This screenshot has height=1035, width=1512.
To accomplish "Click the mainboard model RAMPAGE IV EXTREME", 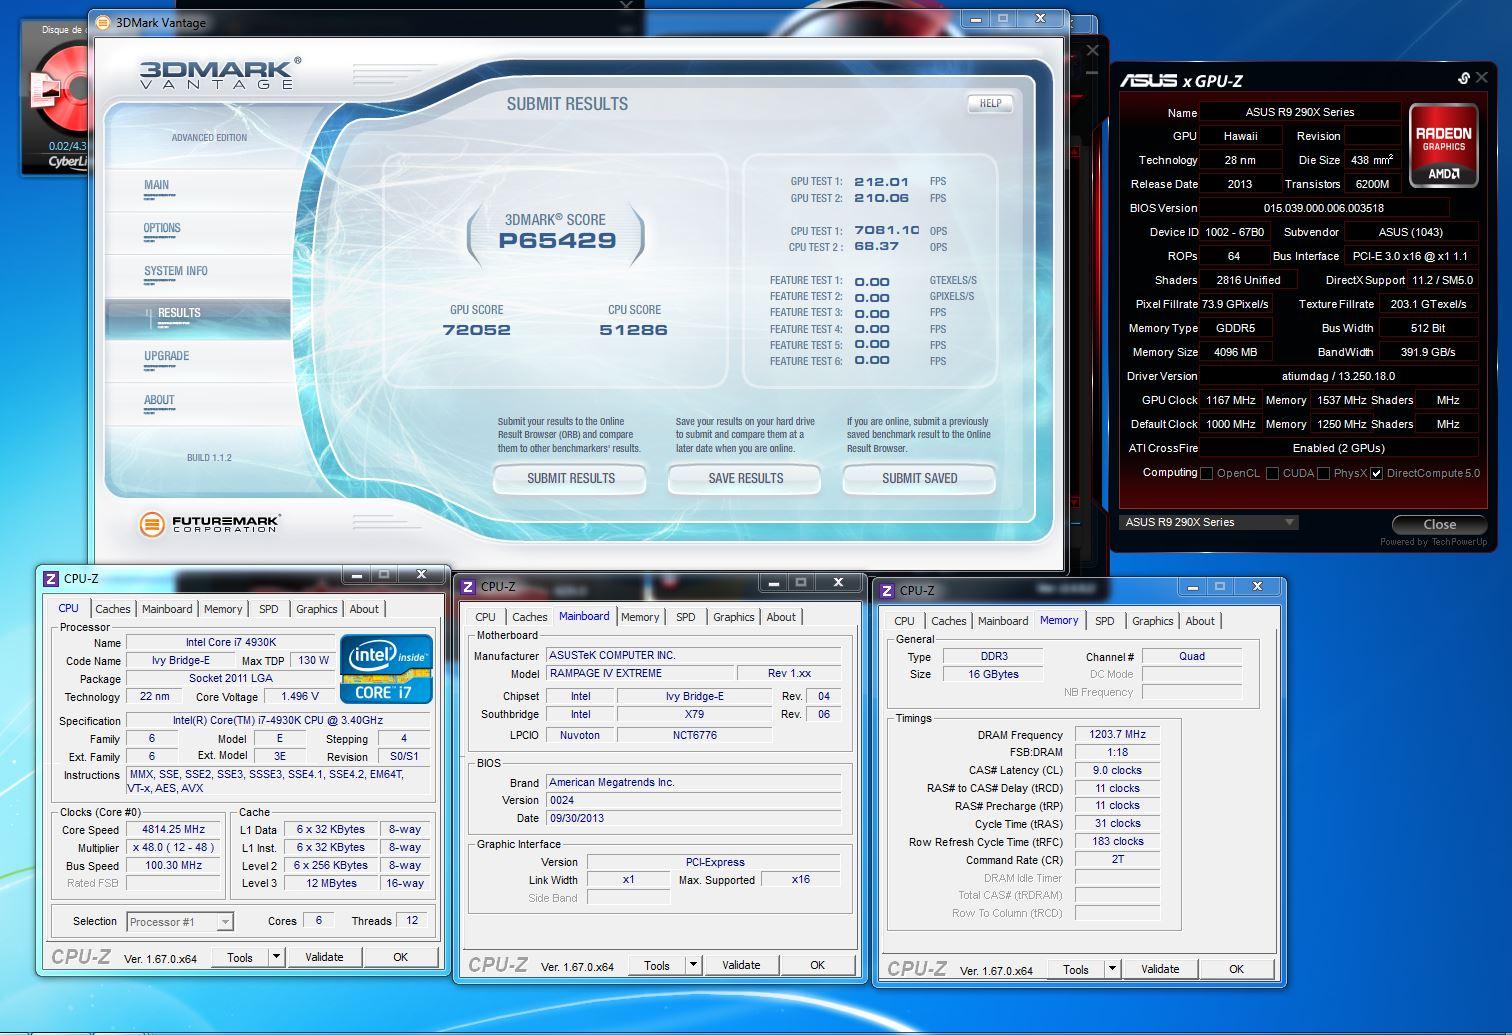I will tap(640, 673).
